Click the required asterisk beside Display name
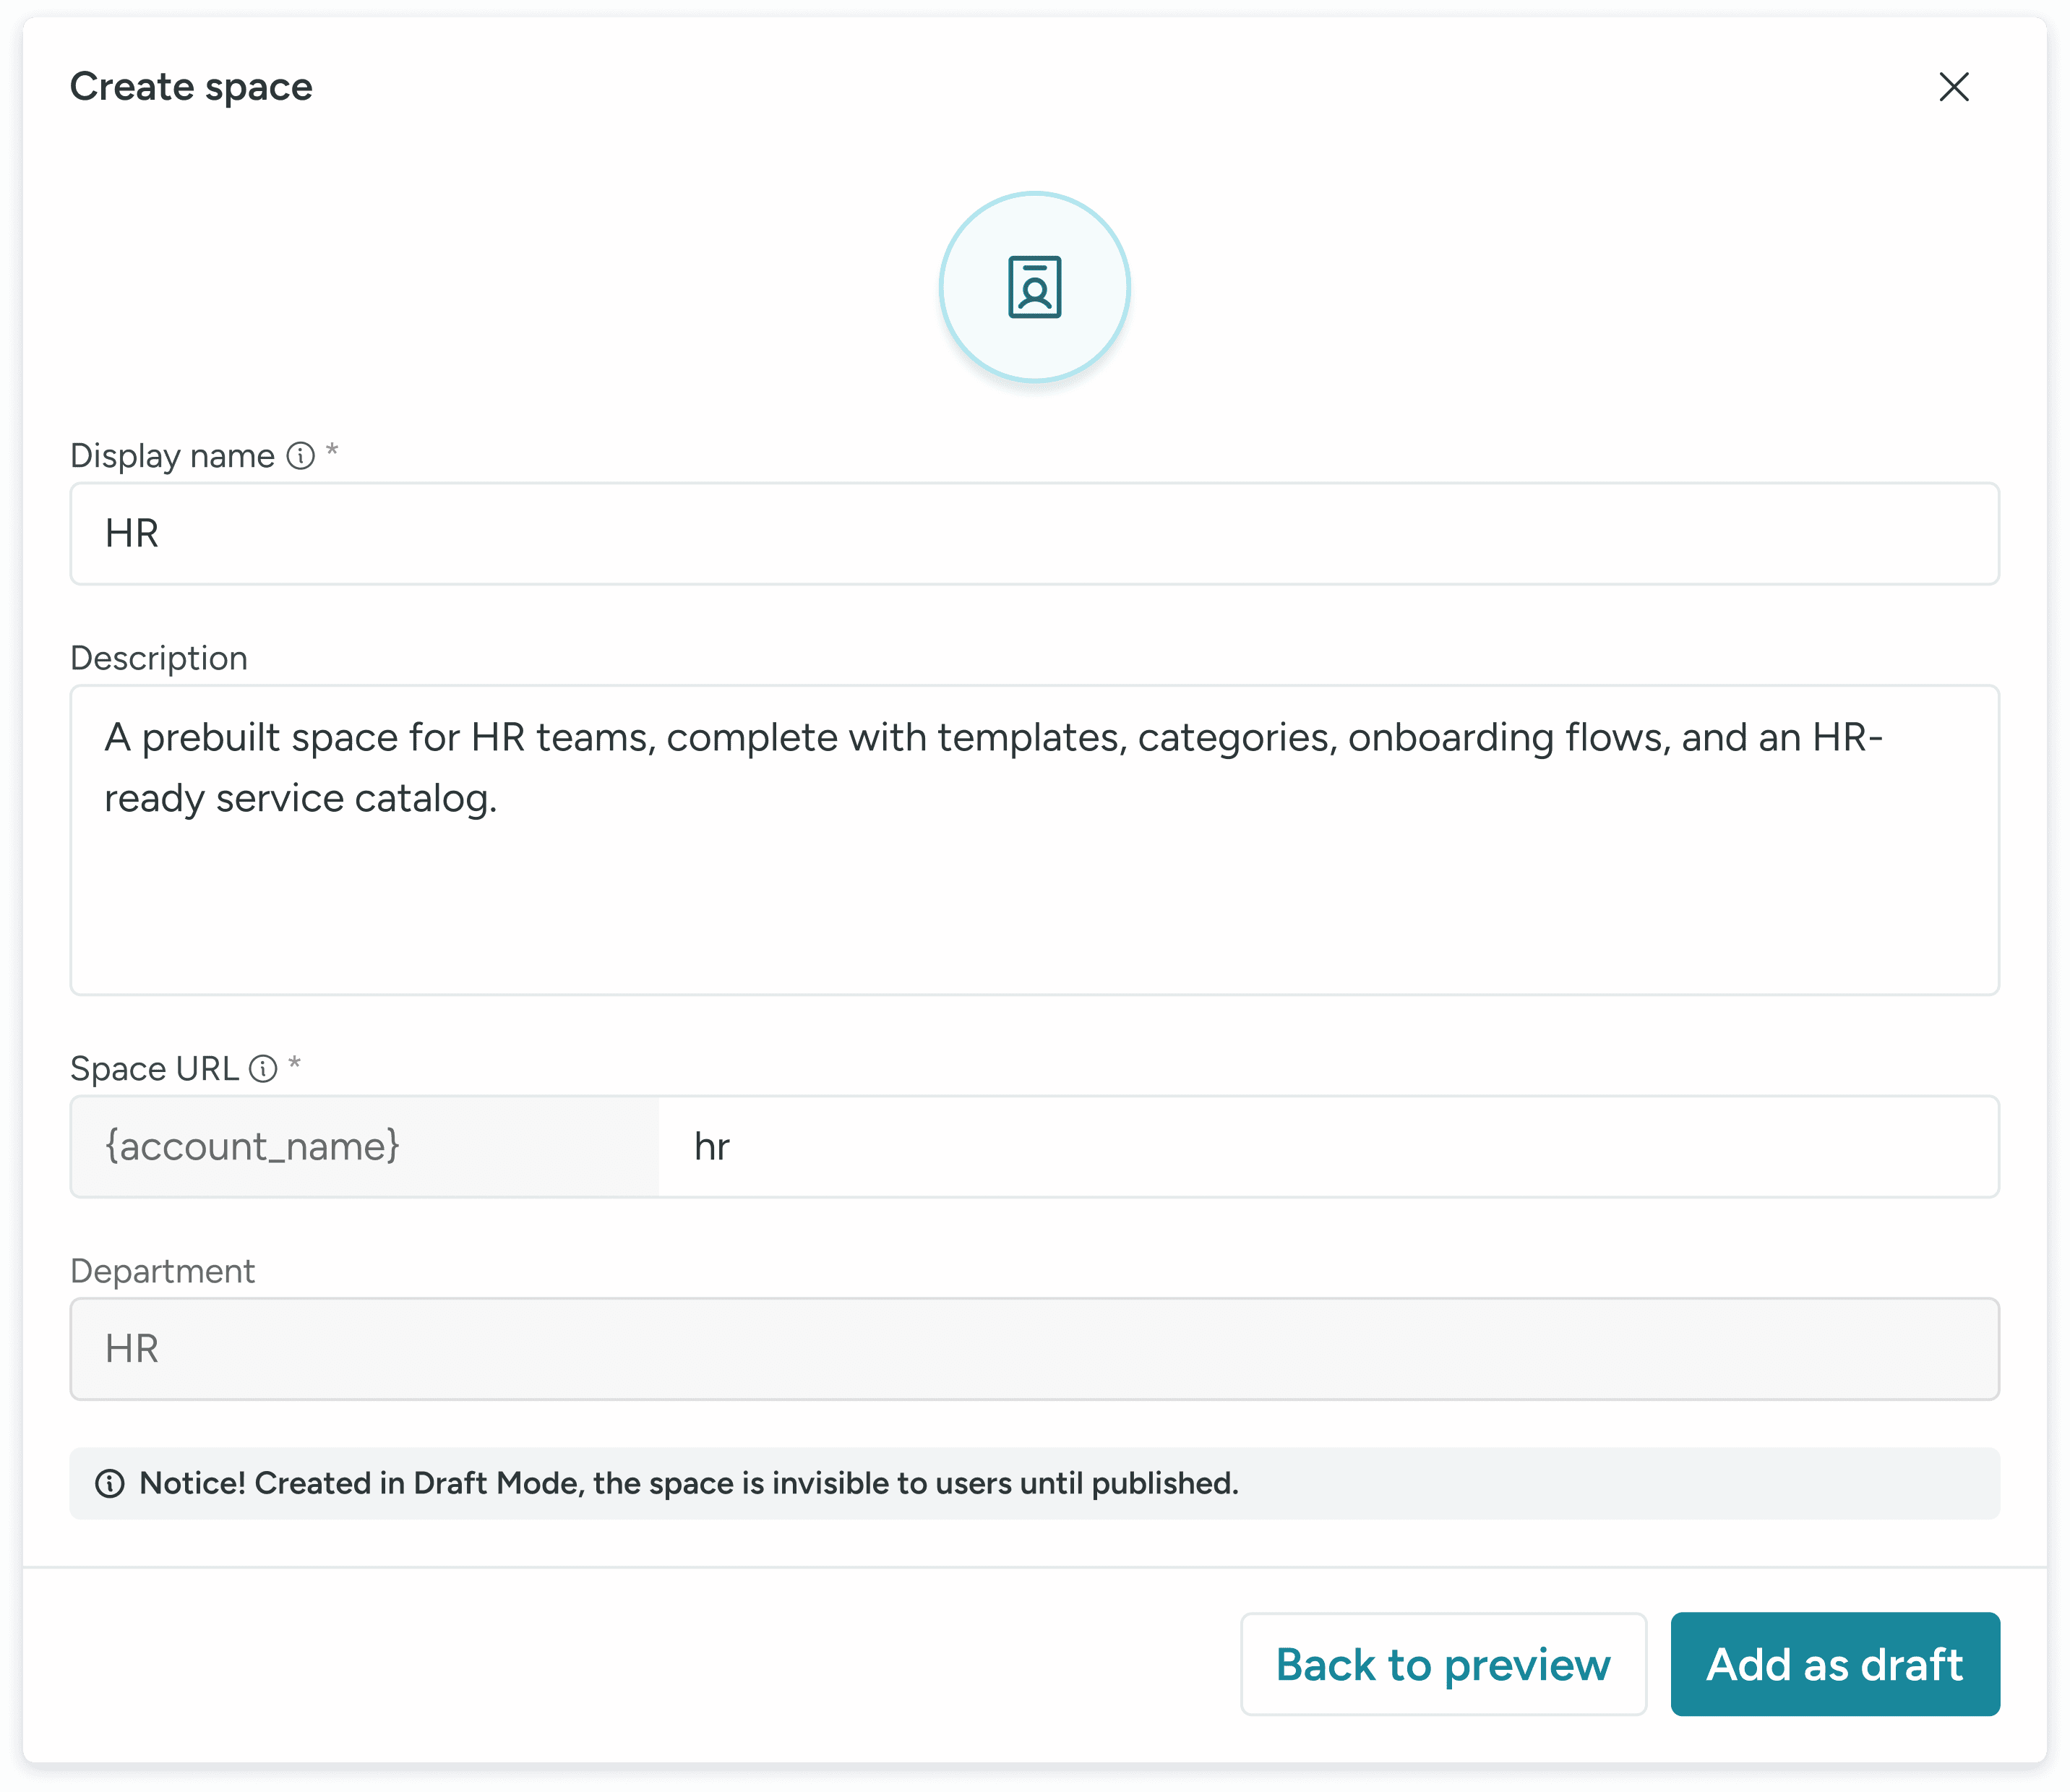The height and width of the screenshot is (1792, 2070). [x=332, y=451]
